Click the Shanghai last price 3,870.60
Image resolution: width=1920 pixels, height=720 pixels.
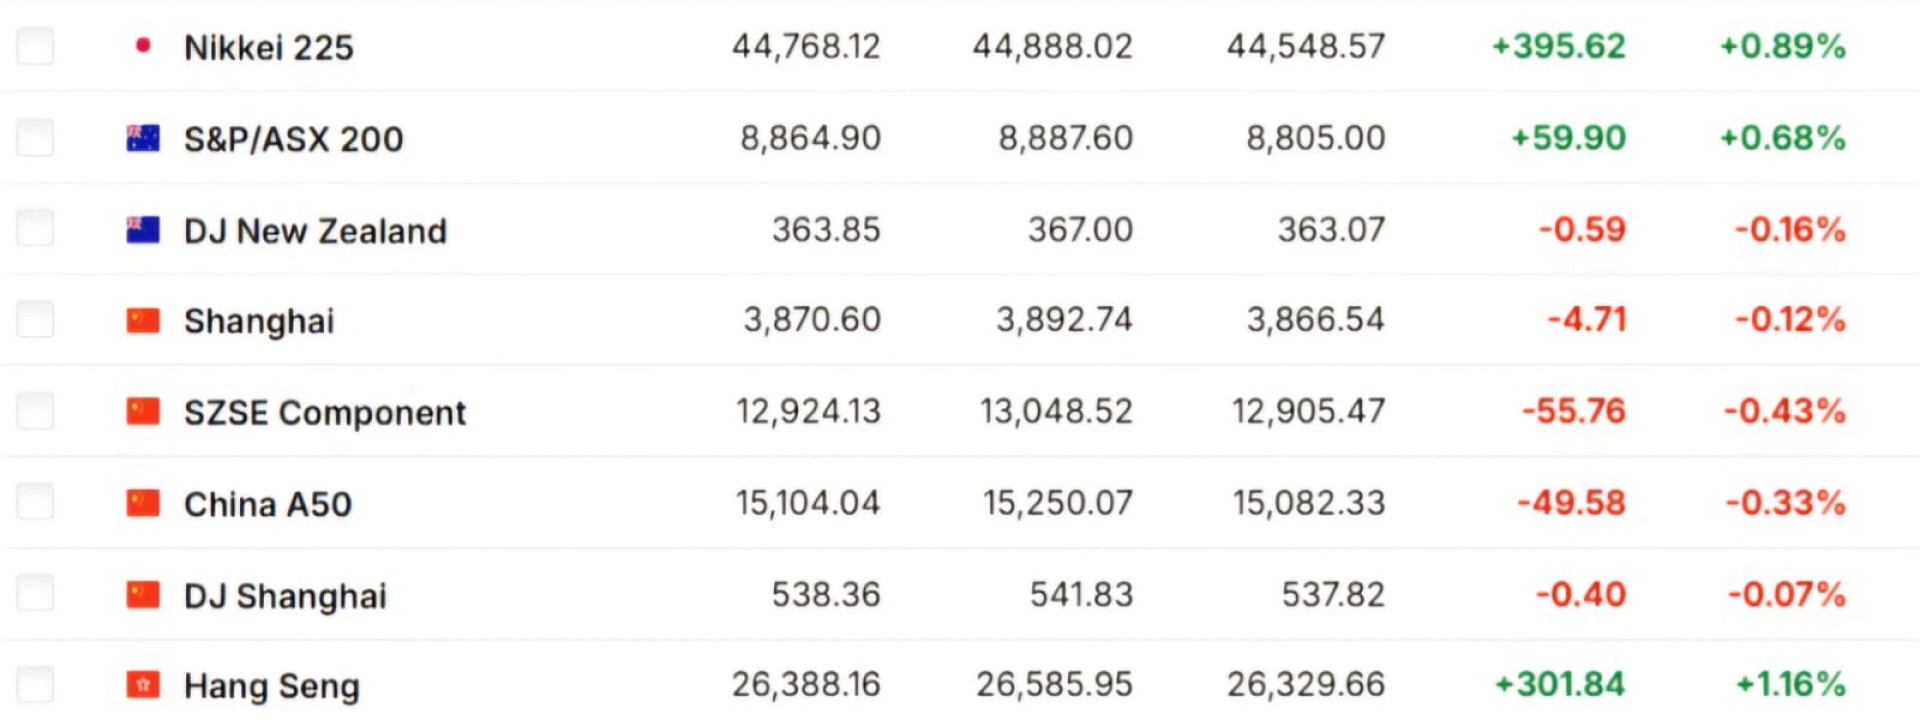tap(811, 320)
